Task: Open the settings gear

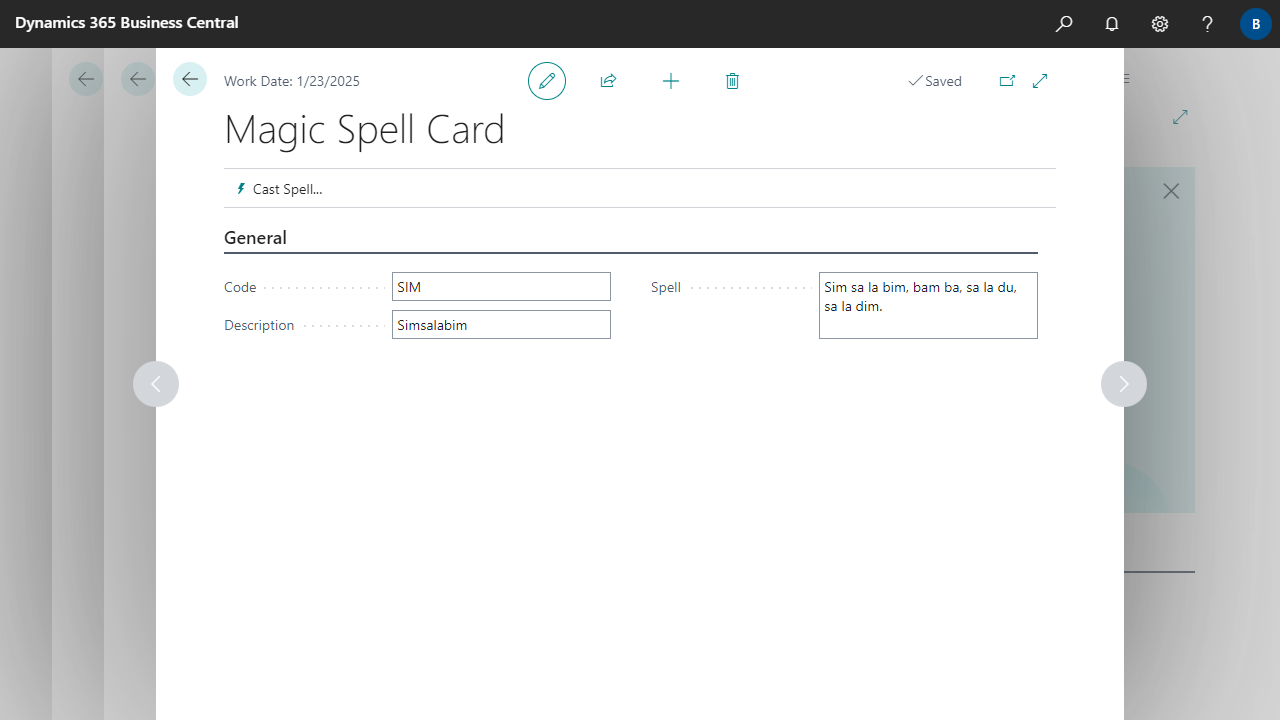Action: tap(1160, 24)
